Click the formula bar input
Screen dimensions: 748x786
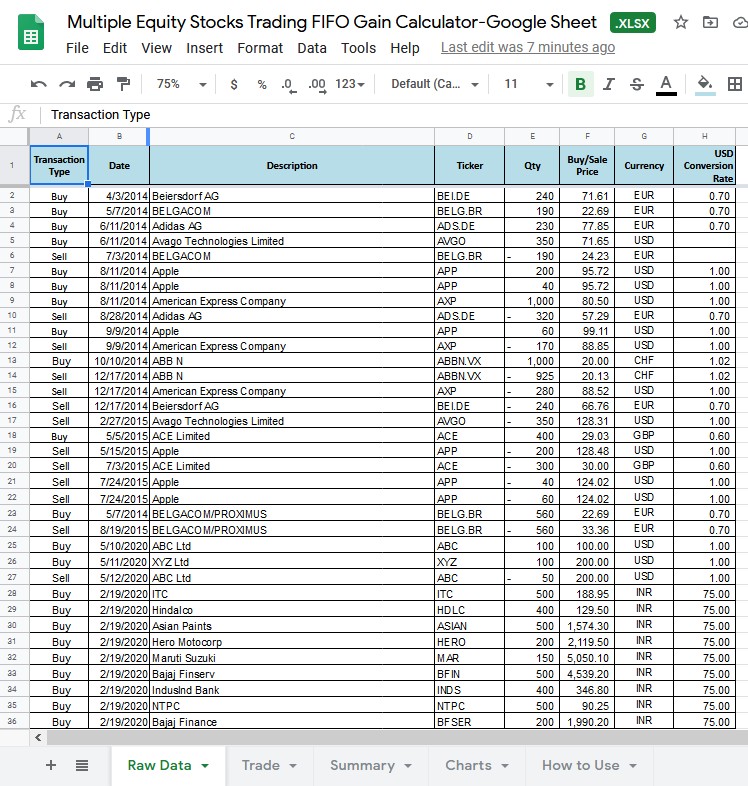coord(396,115)
